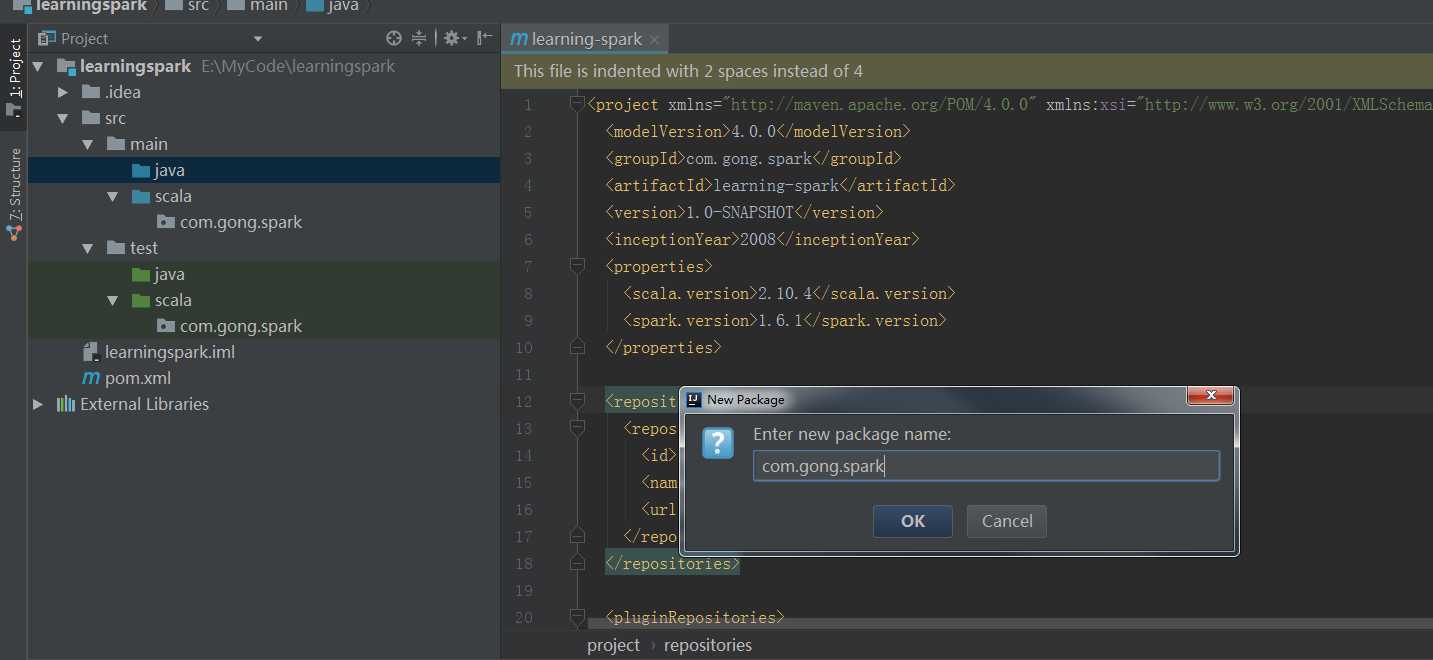This screenshot has width=1433, height=660.
Task: Click the modelVersion 4.0.0 line
Action: [757, 131]
